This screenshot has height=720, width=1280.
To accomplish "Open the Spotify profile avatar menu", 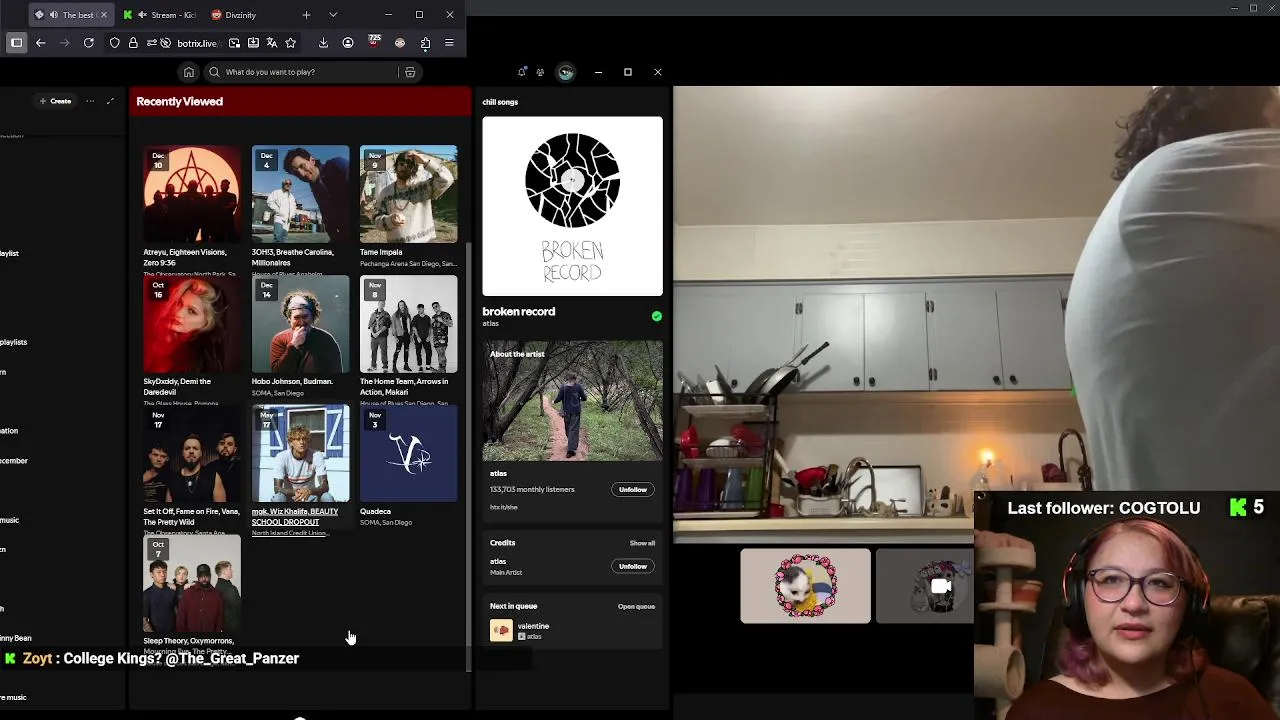I will (x=566, y=72).
